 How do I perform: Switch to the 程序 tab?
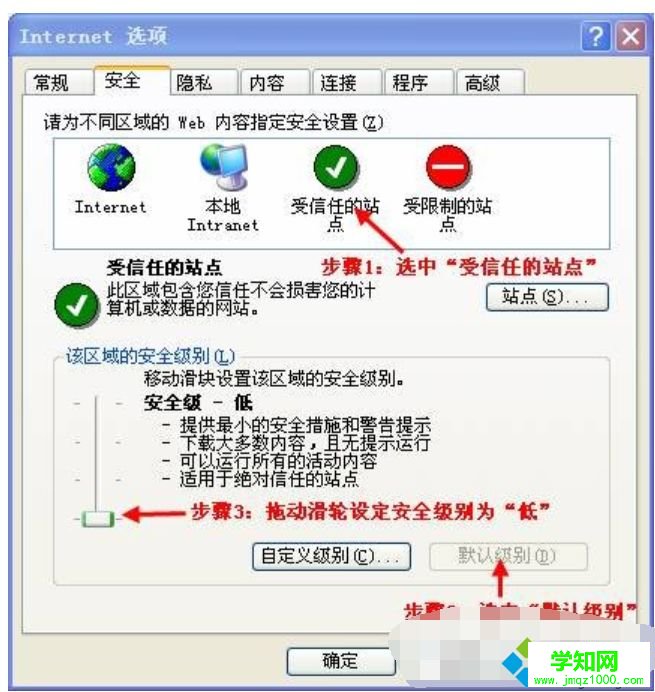[418, 83]
